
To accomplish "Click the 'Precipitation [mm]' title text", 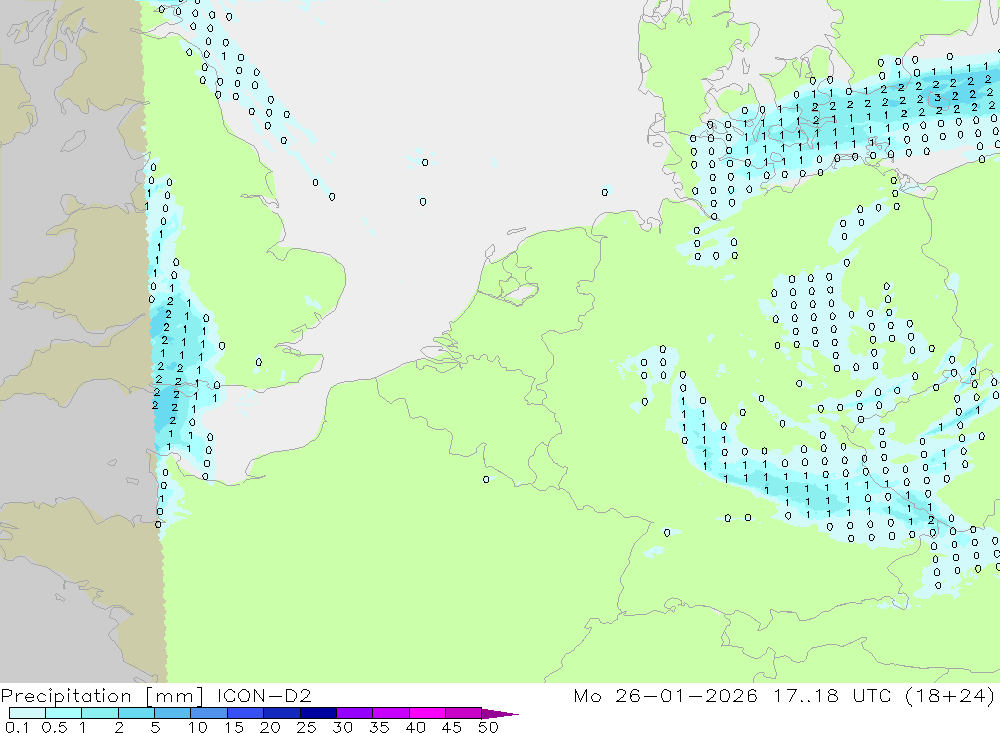I will tap(102, 696).
